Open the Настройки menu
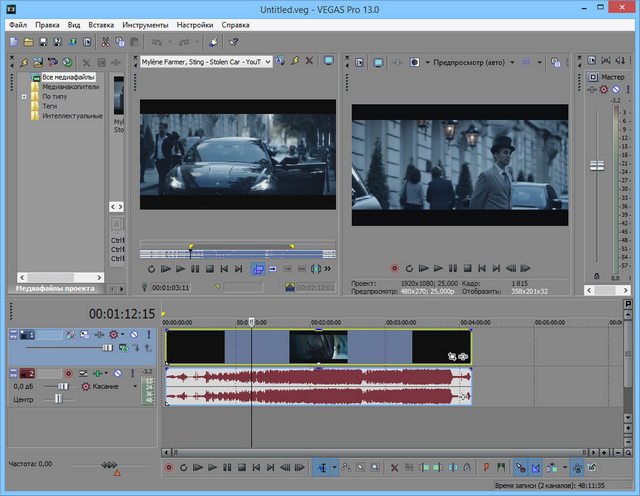The image size is (640, 496). [x=195, y=25]
